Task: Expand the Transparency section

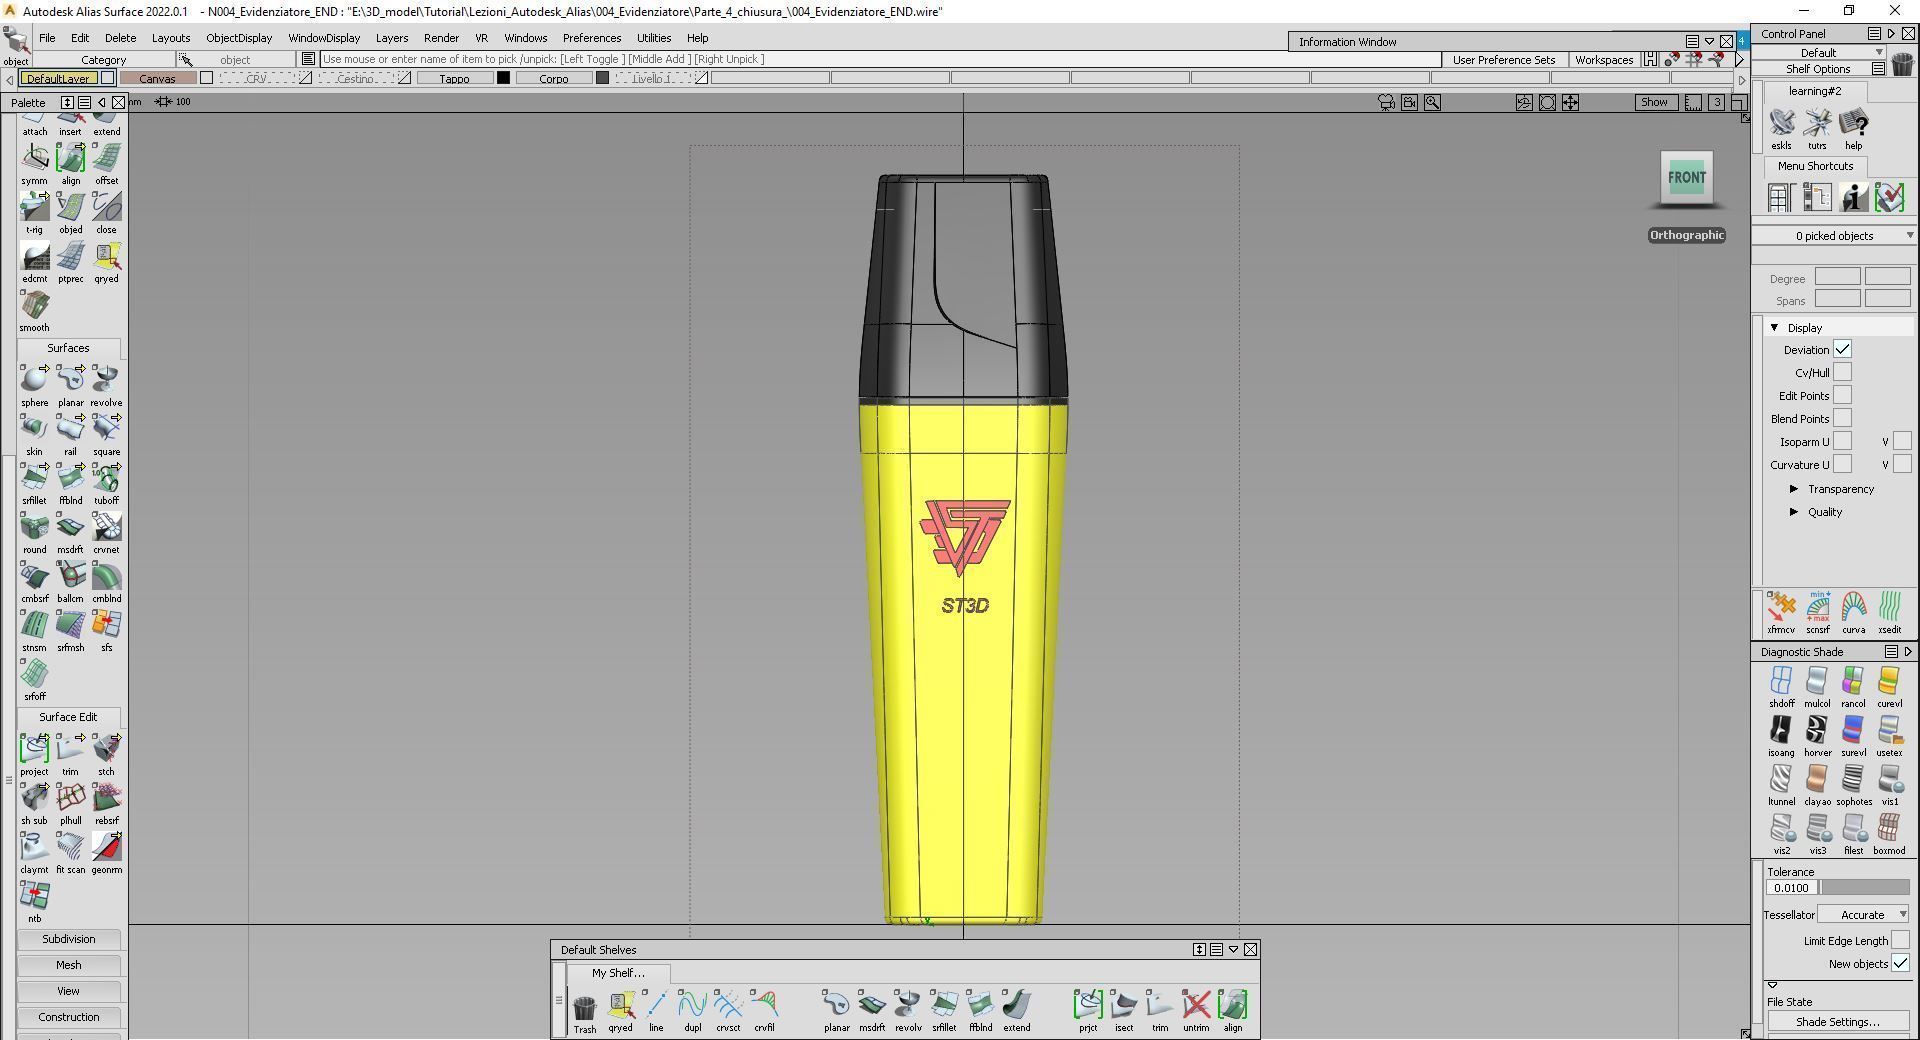Action: click(1794, 489)
